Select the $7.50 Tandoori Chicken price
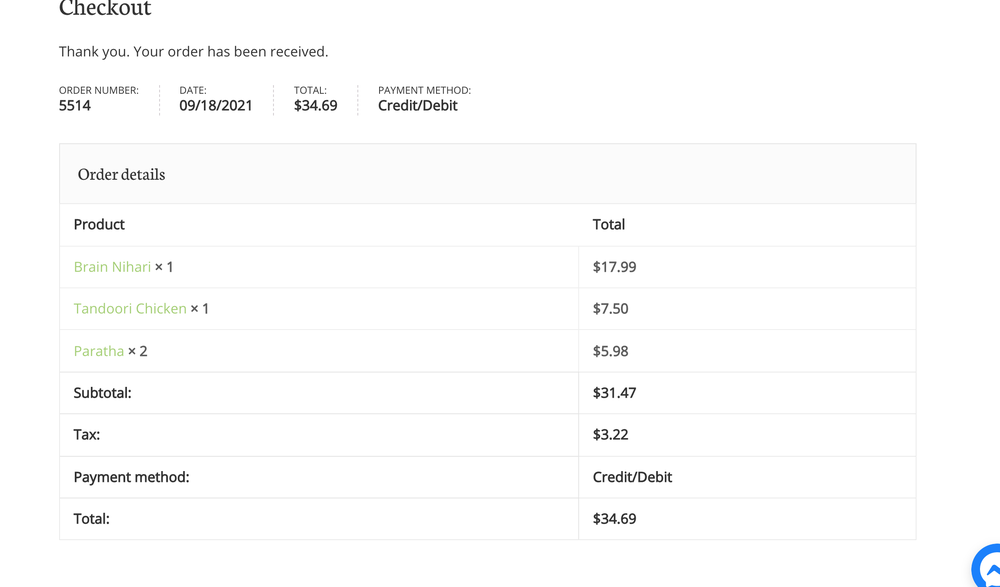This screenshot has height=587, width=1000. pos(610,309)
